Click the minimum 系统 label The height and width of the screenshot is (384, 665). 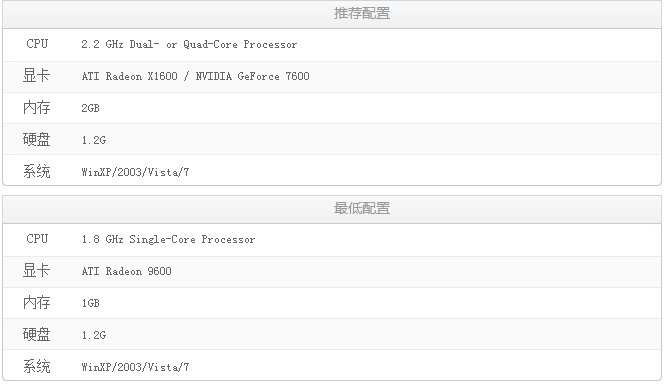[x=36, y=366]
